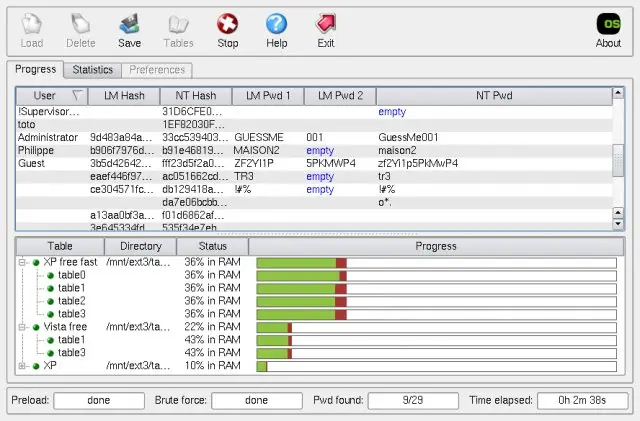The image size is (640, 421).
Task: Select the Philippe user row
Action: click(x=314, y=151)
